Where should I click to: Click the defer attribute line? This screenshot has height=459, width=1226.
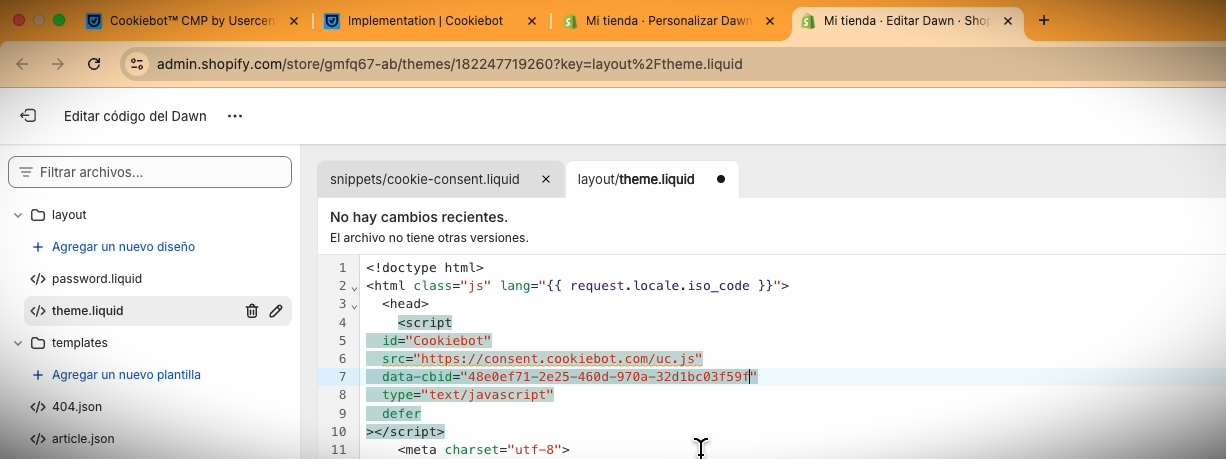click(x=401, y=413)
